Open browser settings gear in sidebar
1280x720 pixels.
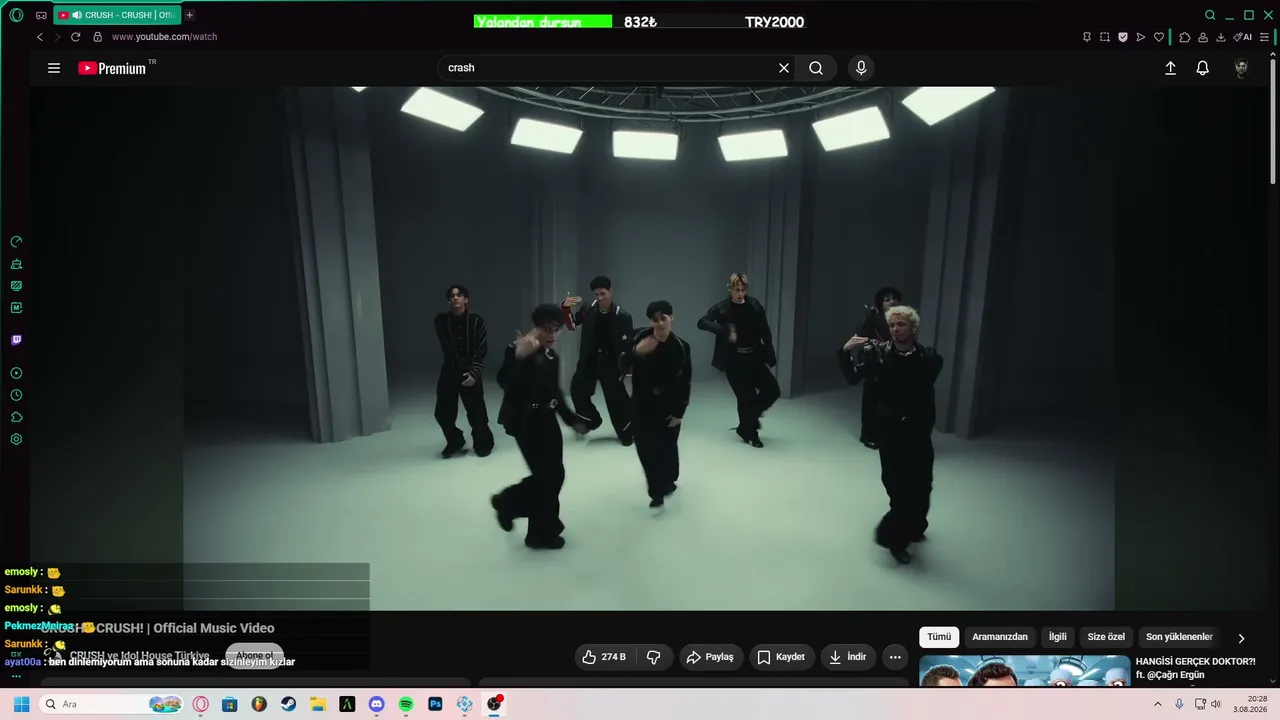point(16,439)
